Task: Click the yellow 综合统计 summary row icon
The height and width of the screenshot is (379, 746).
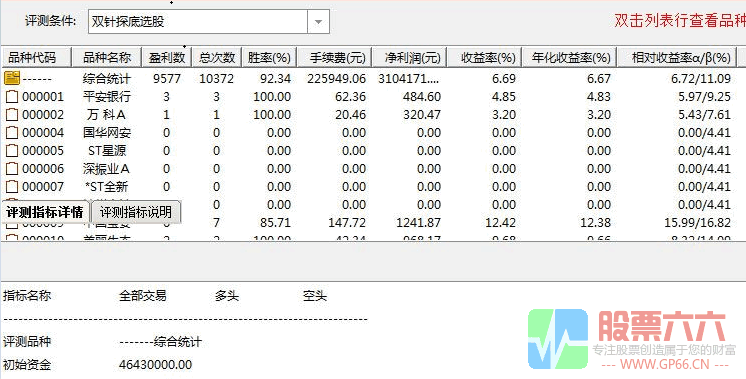Action: (12, 78)
